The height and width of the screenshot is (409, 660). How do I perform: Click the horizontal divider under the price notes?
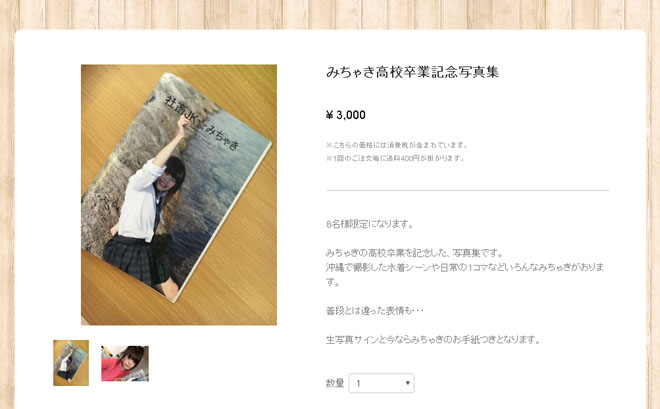(x=468, y=190)
